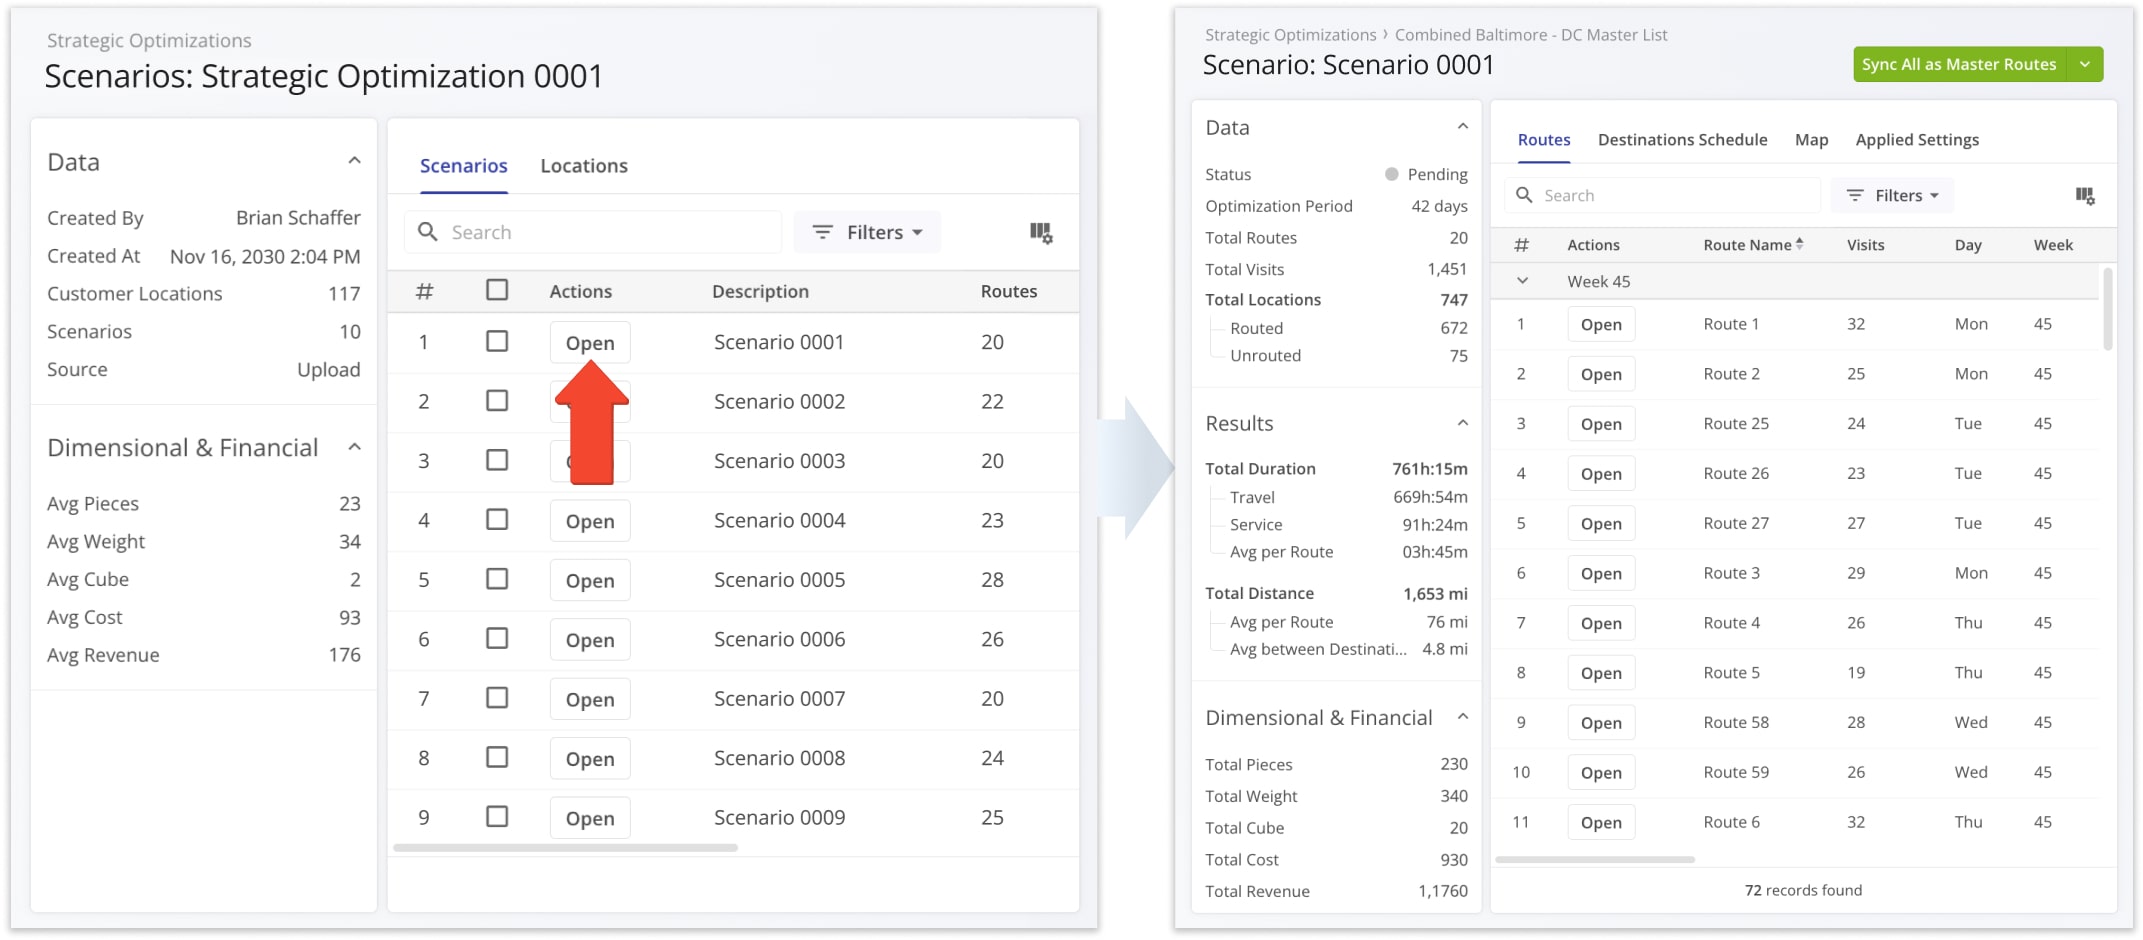Open Scenario 0005 with its Open button

click(589, 580)
